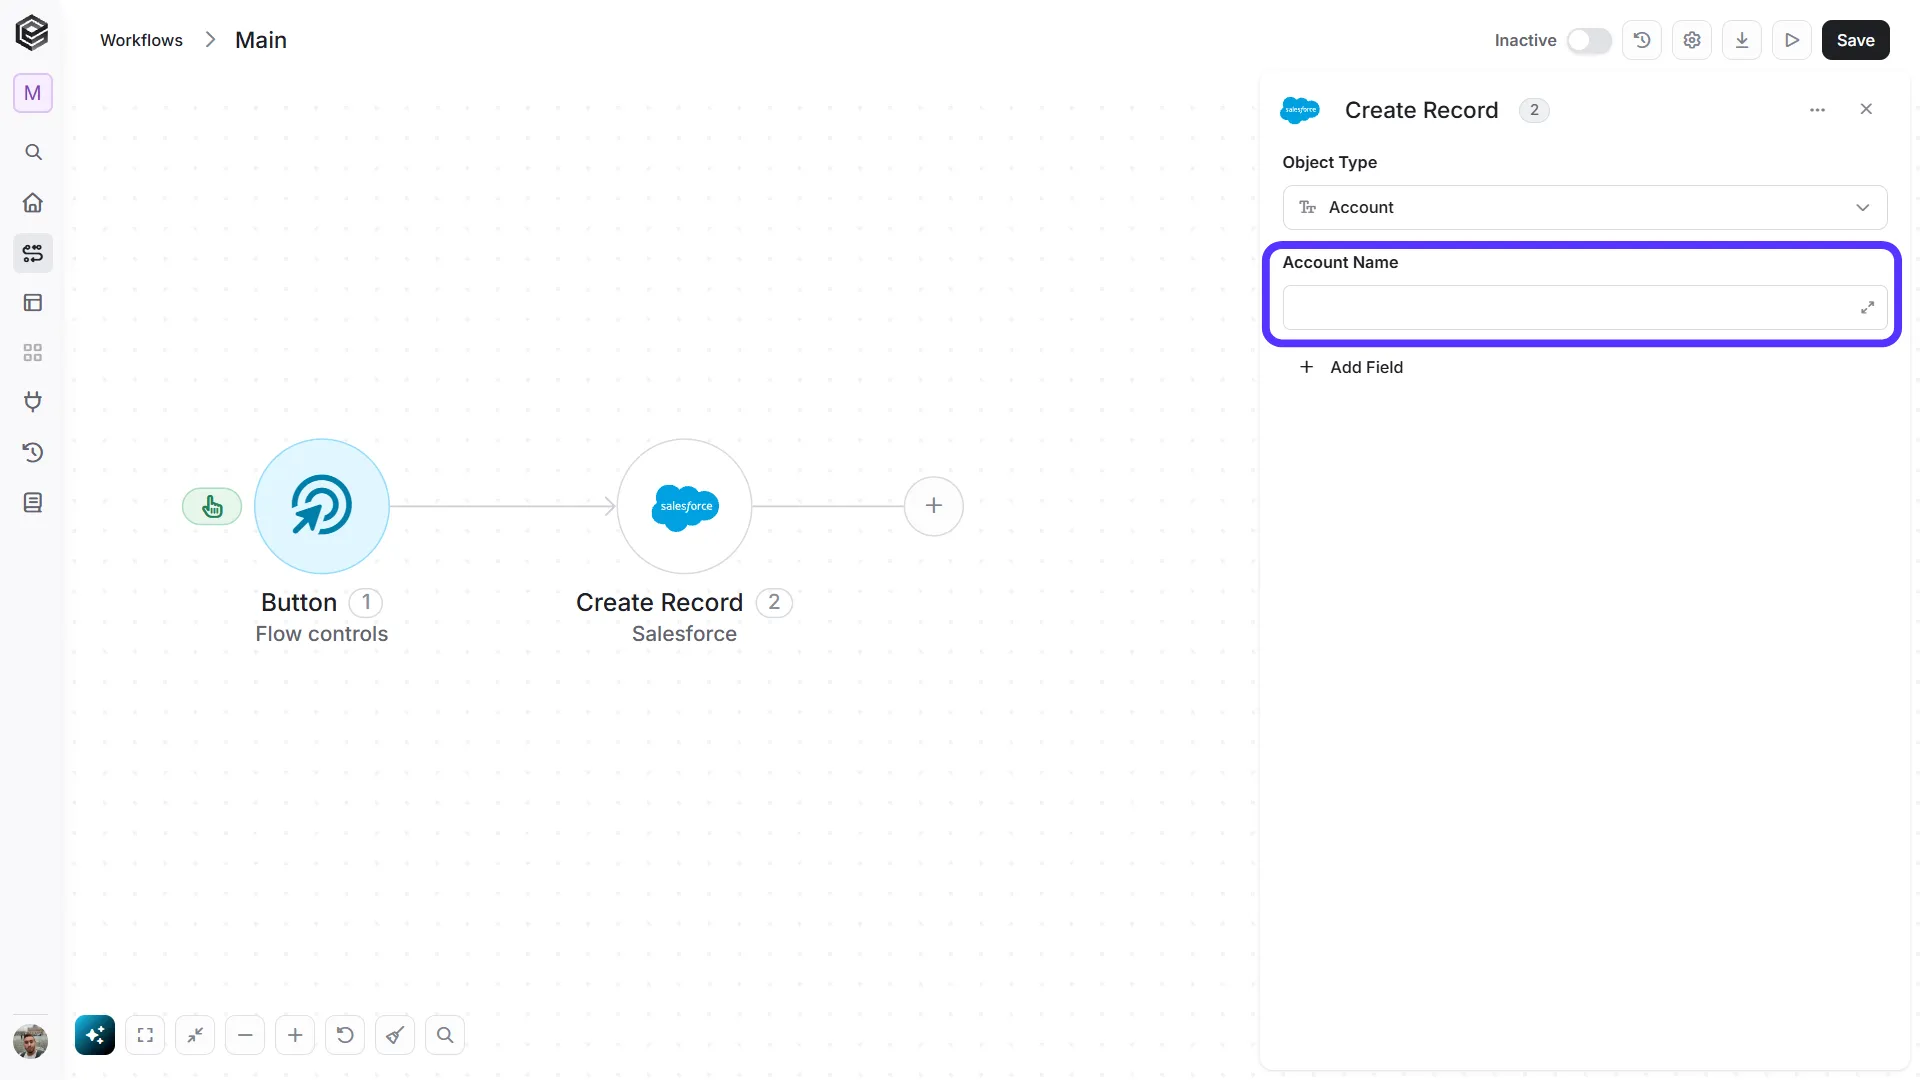Zoom in on the canvas

click(x=295, y=1035)
